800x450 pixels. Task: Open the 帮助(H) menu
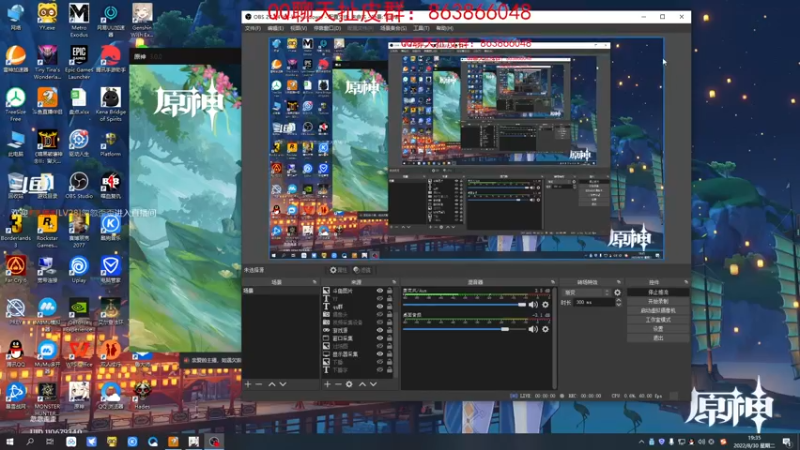point(444,28)
